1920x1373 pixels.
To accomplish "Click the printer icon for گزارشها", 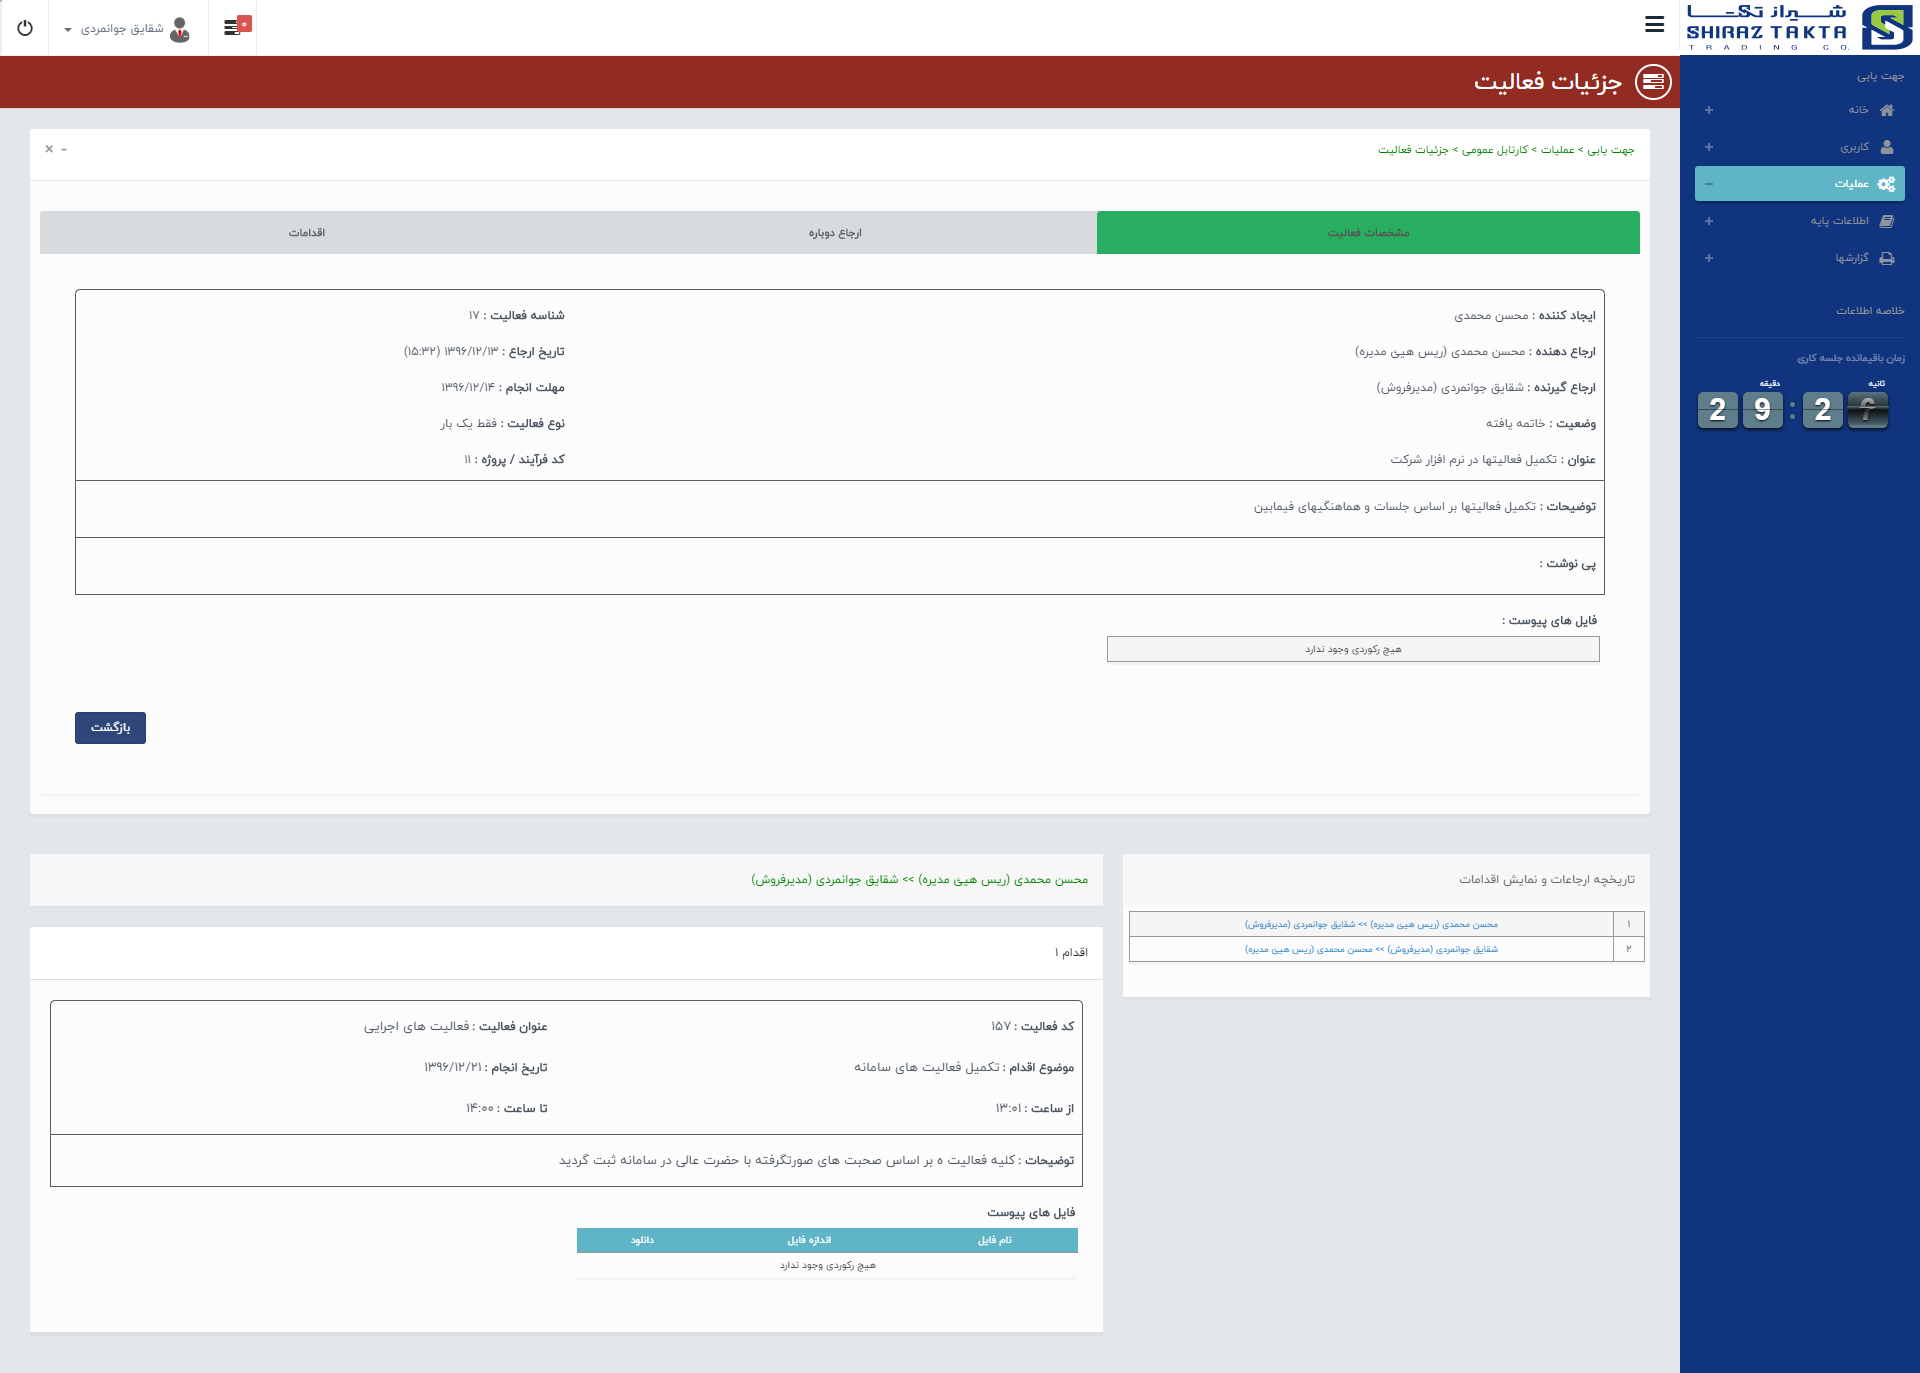I will click(x=1887, y=258).
